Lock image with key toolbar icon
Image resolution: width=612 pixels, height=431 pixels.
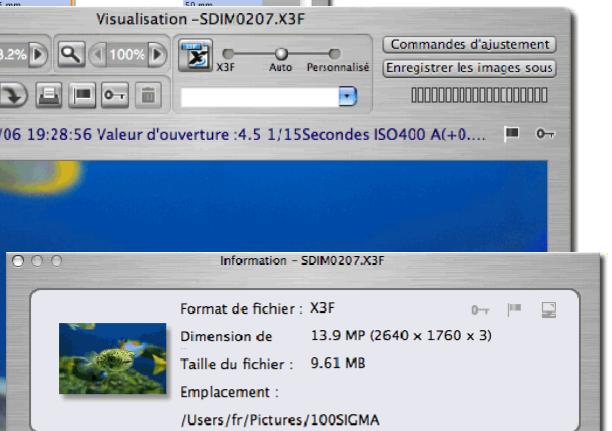tap(115, 95)
